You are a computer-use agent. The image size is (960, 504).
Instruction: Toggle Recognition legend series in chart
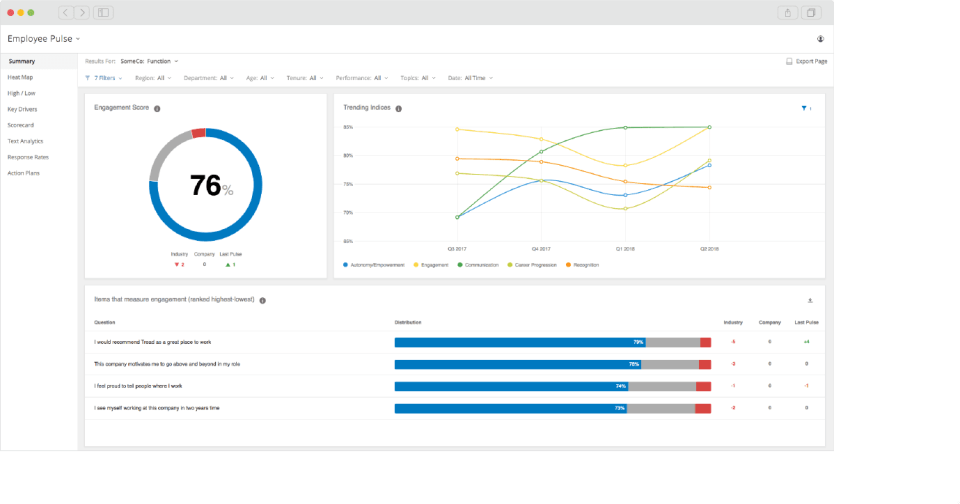tap(582, 265)
